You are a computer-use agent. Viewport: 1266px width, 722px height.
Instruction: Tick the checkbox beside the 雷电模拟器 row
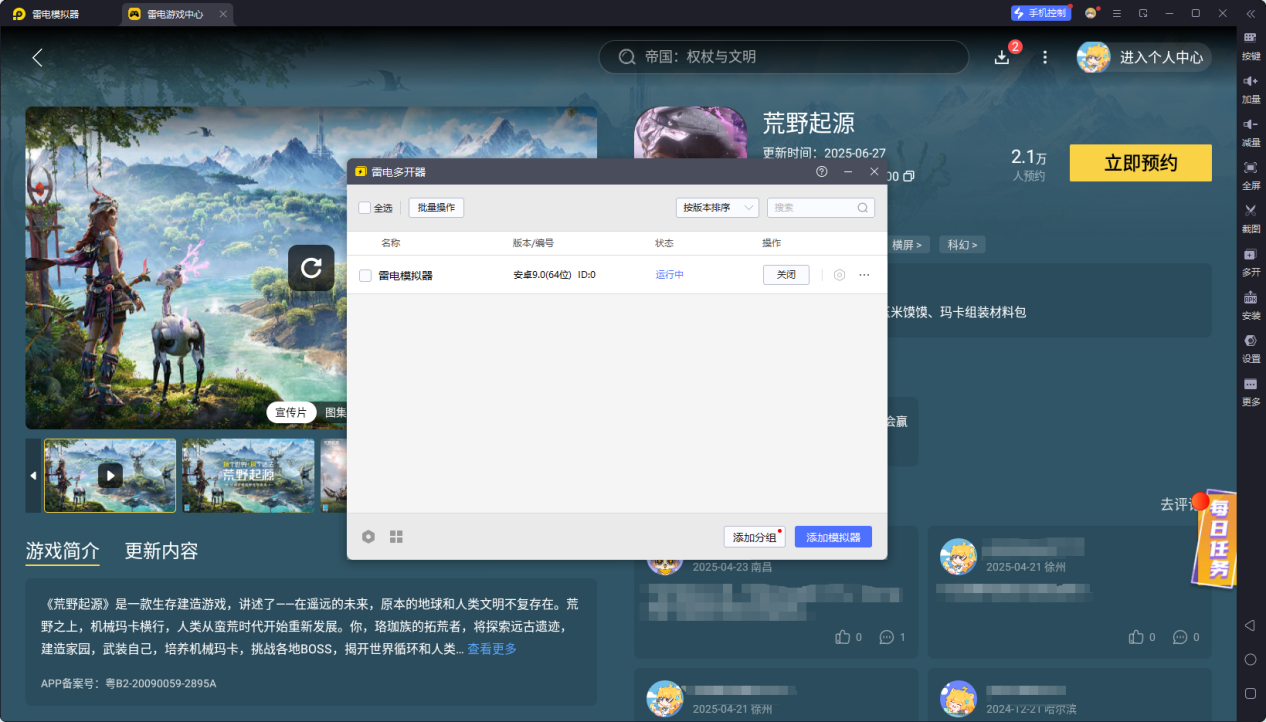(x=365, y=275)
